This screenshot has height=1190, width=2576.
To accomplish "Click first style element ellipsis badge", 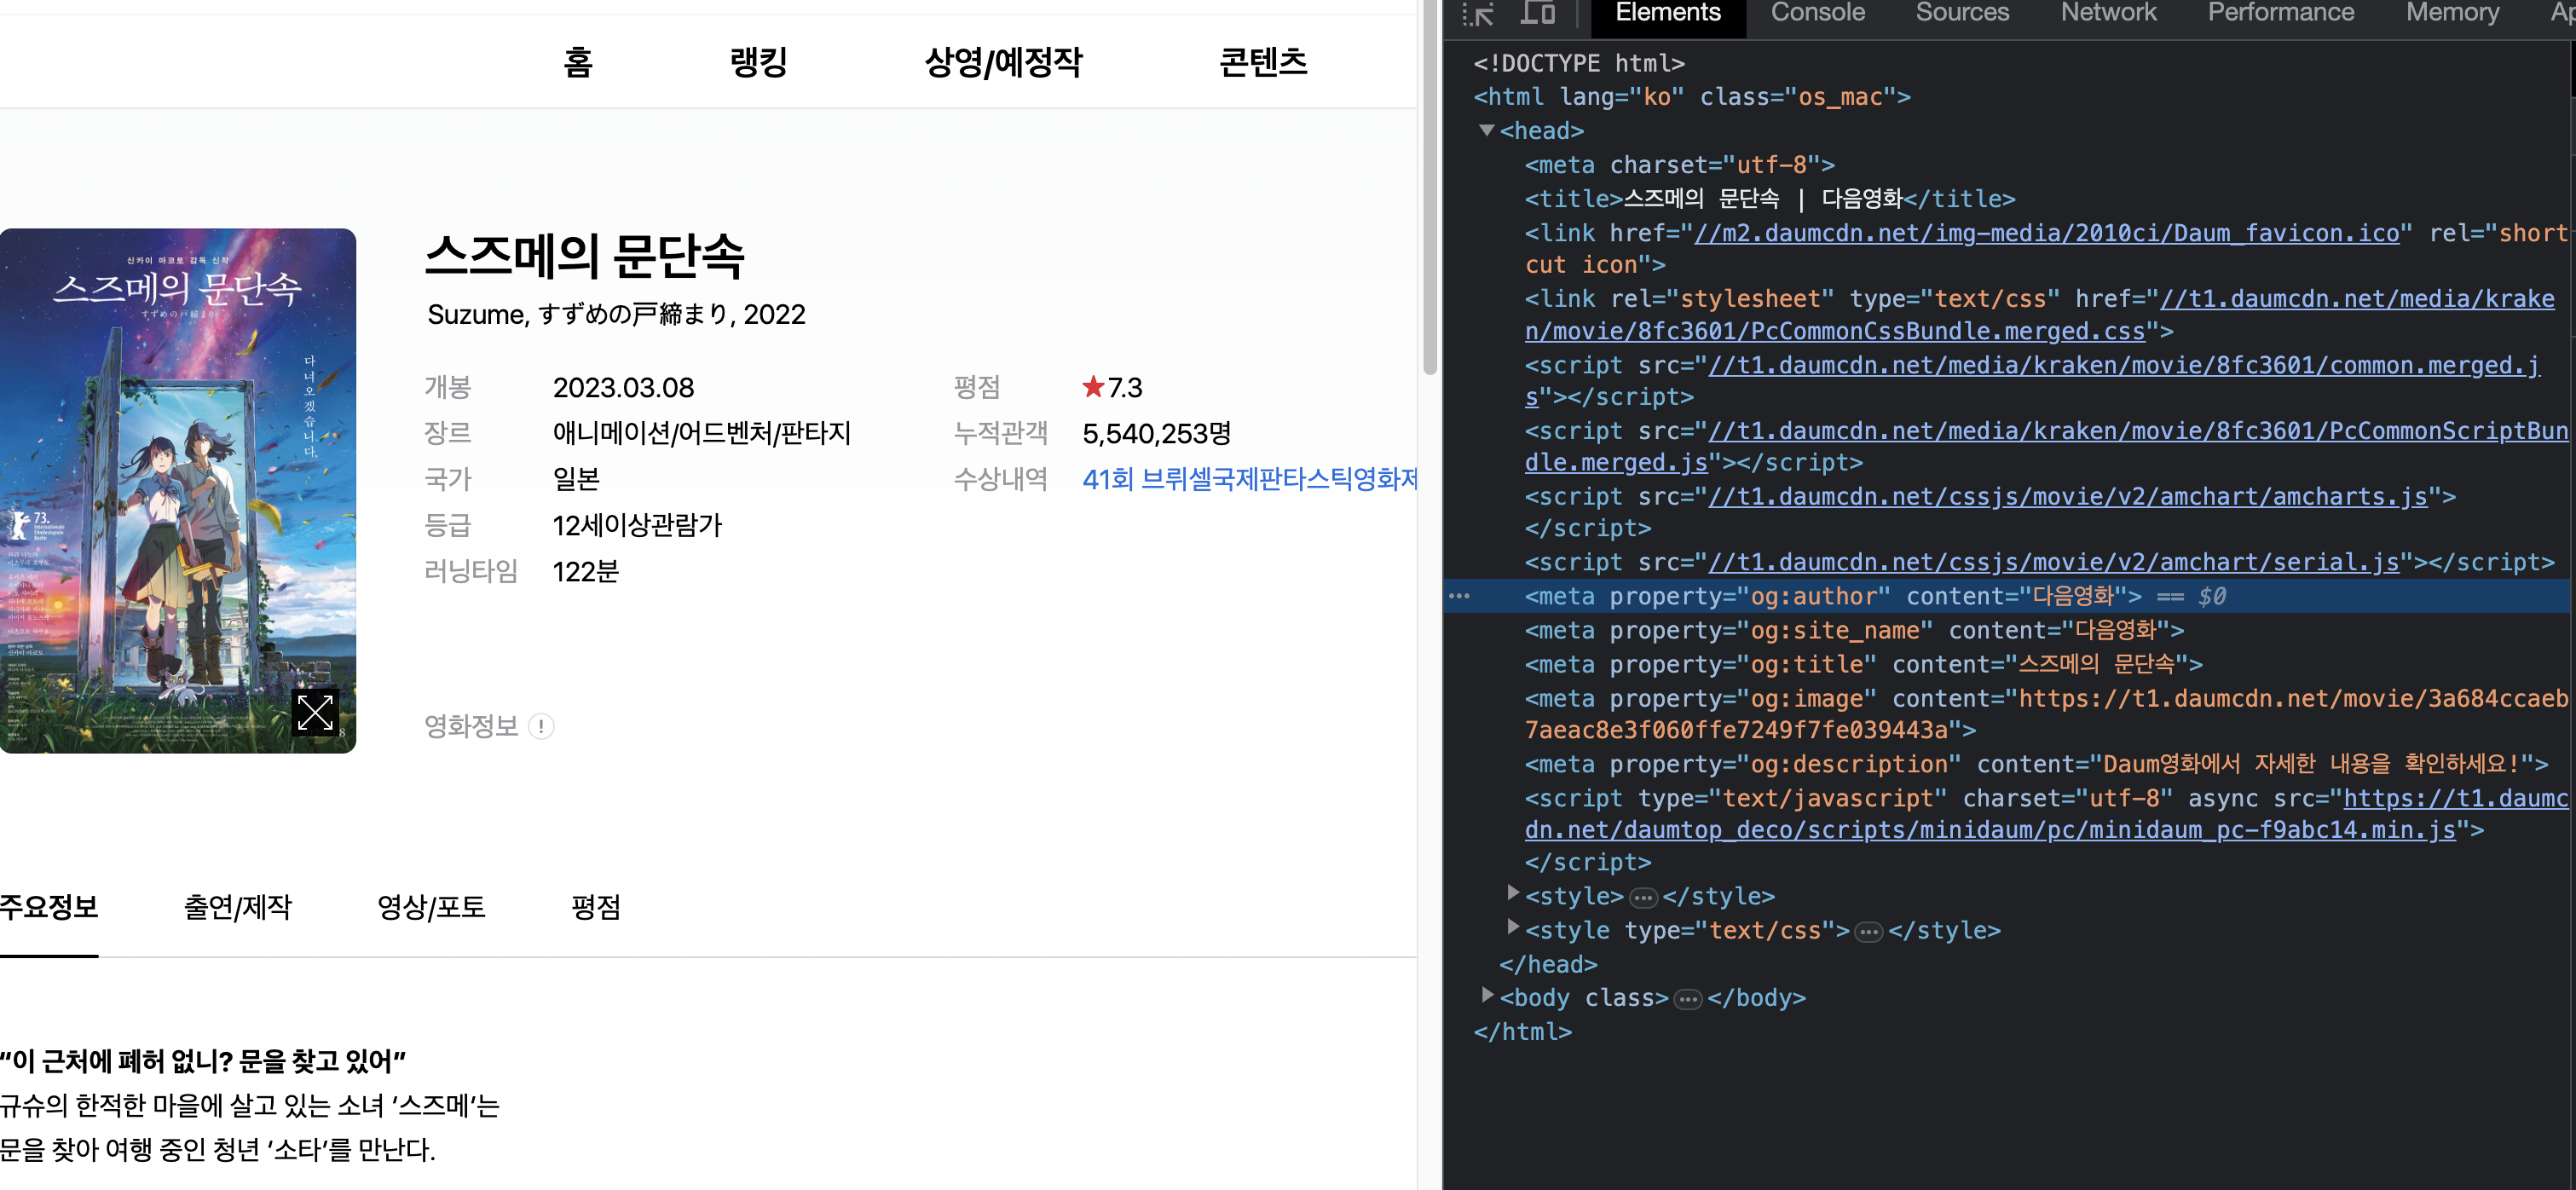I will tap(1643, 897).
